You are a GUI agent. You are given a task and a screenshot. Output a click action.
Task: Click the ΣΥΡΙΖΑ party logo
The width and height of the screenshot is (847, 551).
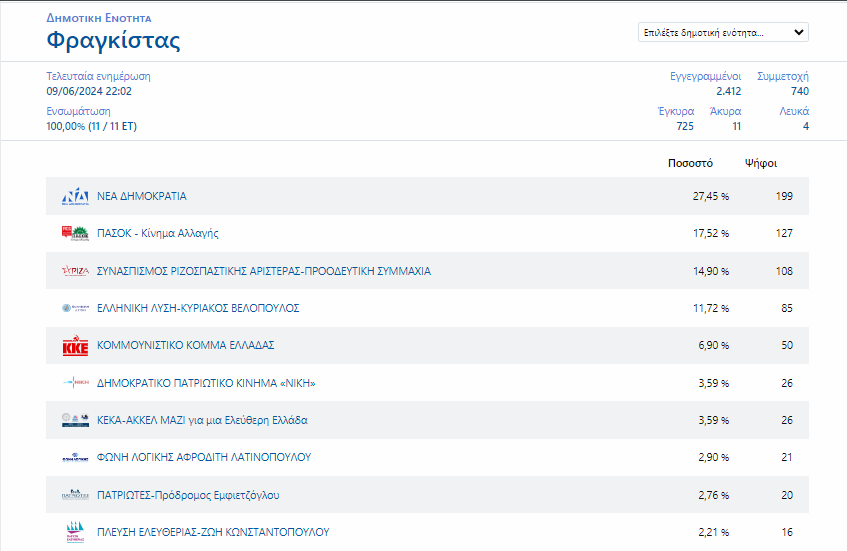[75, 271]
